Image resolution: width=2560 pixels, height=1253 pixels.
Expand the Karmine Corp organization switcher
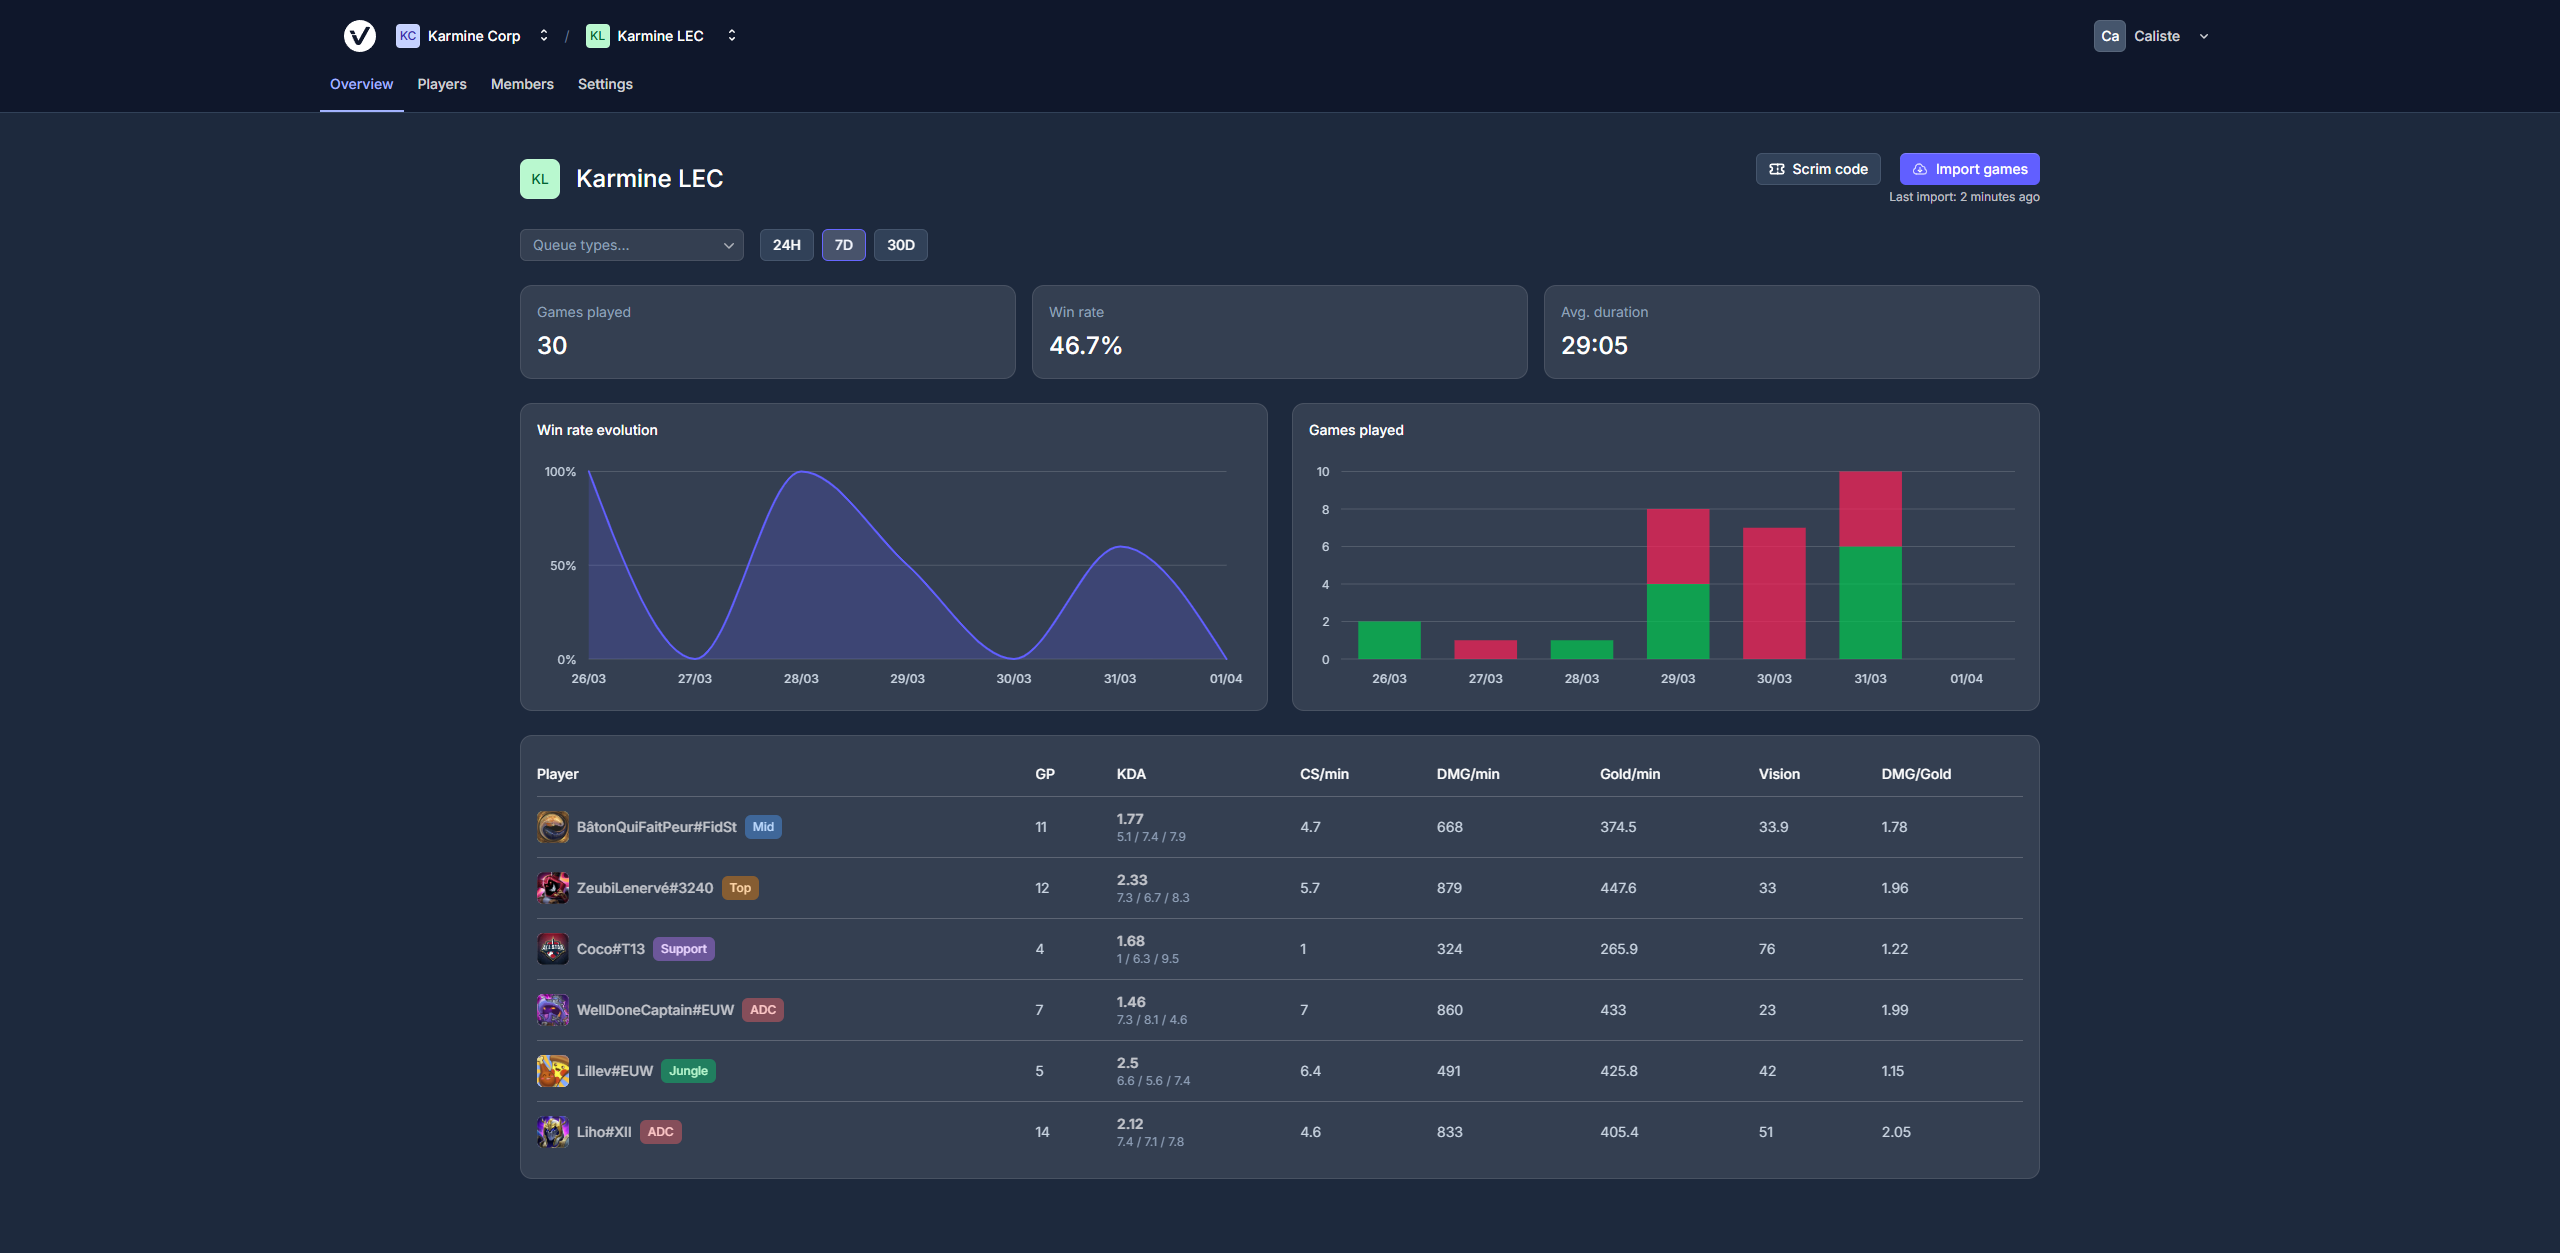tap(544, 35)
